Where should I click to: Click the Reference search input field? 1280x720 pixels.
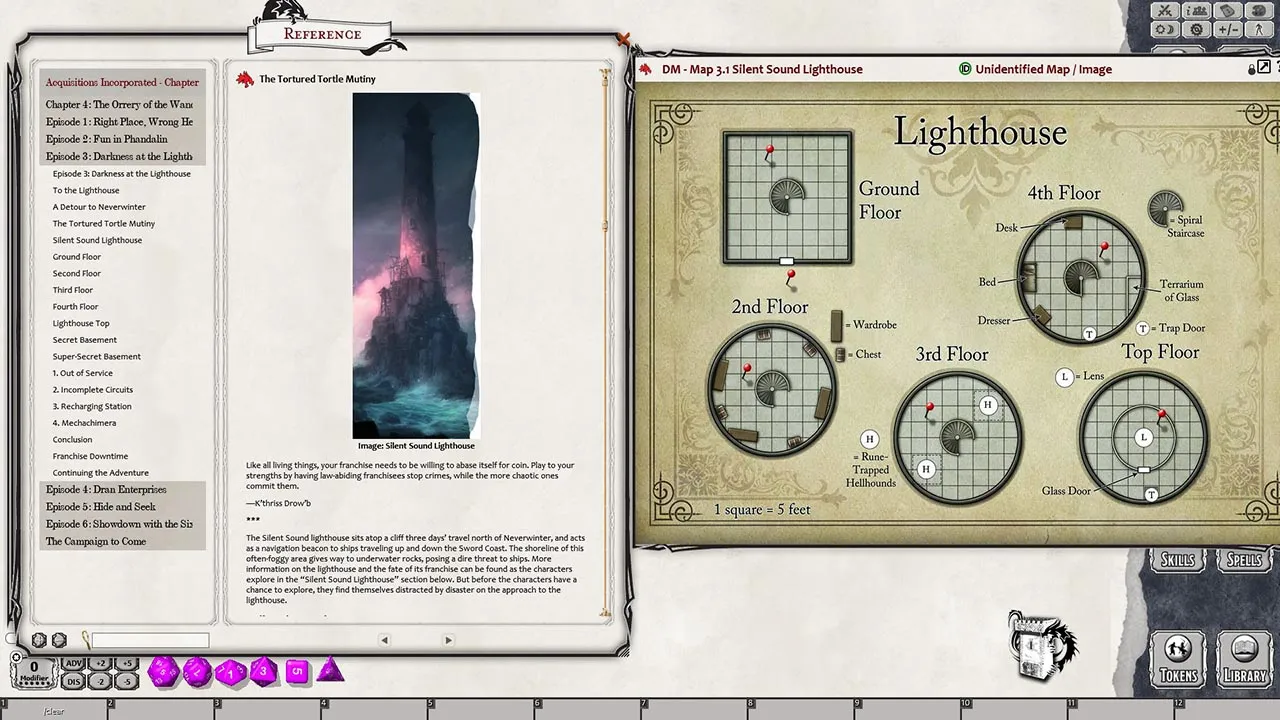(x=150, y=640)
